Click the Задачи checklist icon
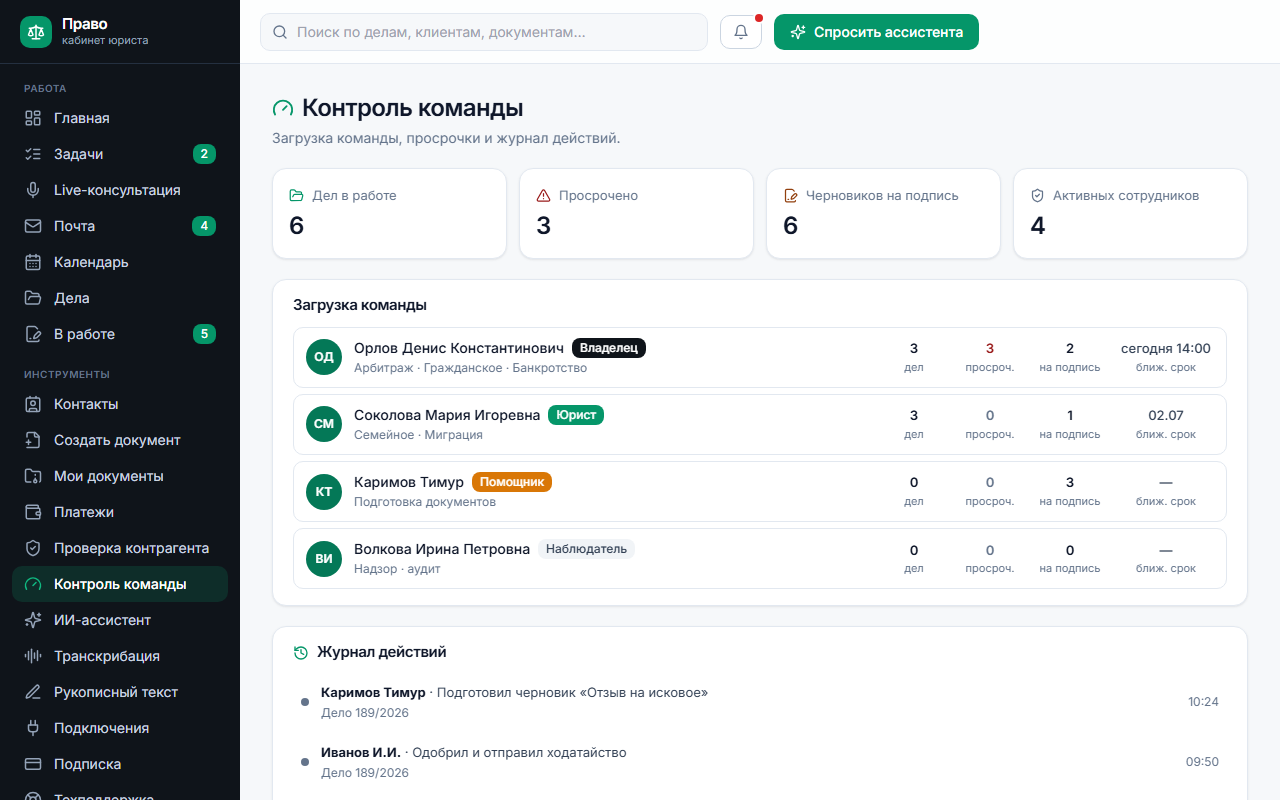This screenshot has width=1280, height=800. [33, 154]
